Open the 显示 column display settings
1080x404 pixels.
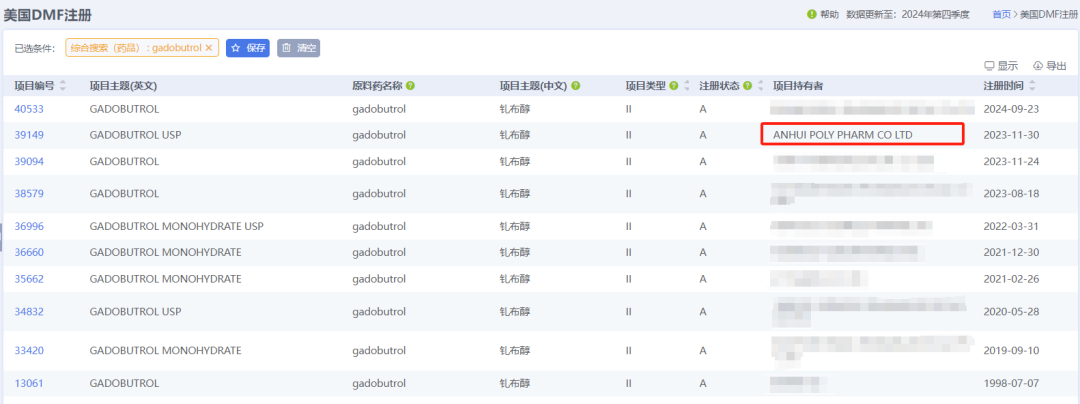click(1001, 66)
